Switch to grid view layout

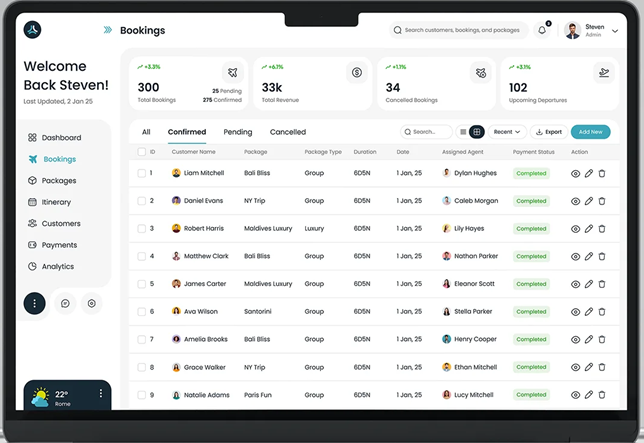477,132
